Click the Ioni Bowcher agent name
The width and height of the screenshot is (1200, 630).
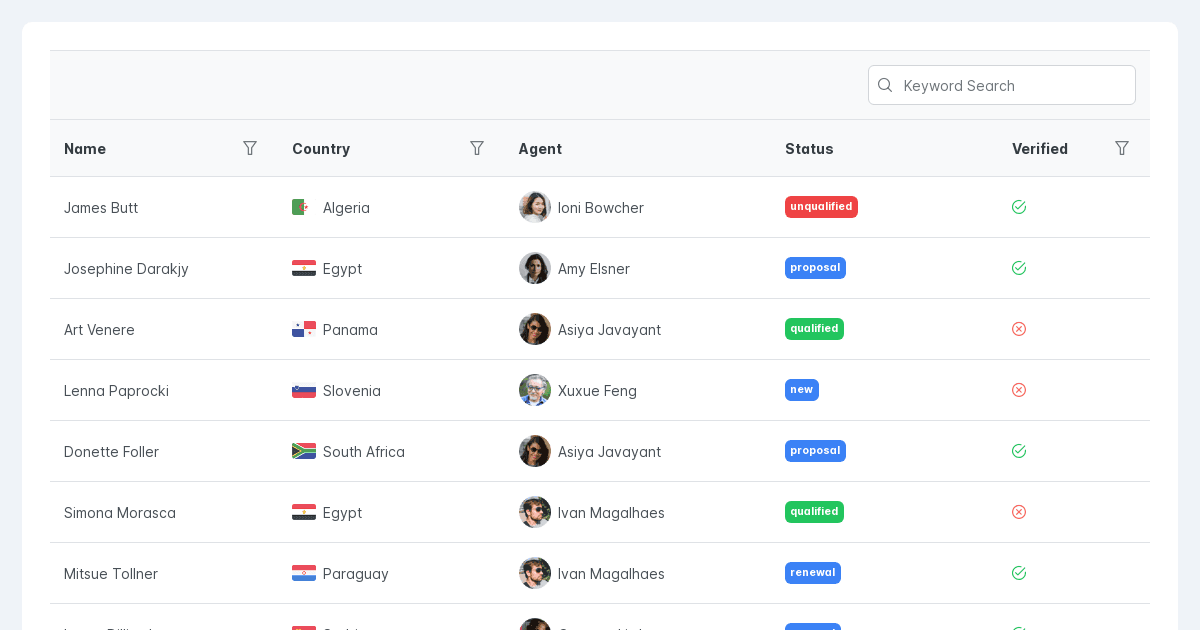(601, 207)
